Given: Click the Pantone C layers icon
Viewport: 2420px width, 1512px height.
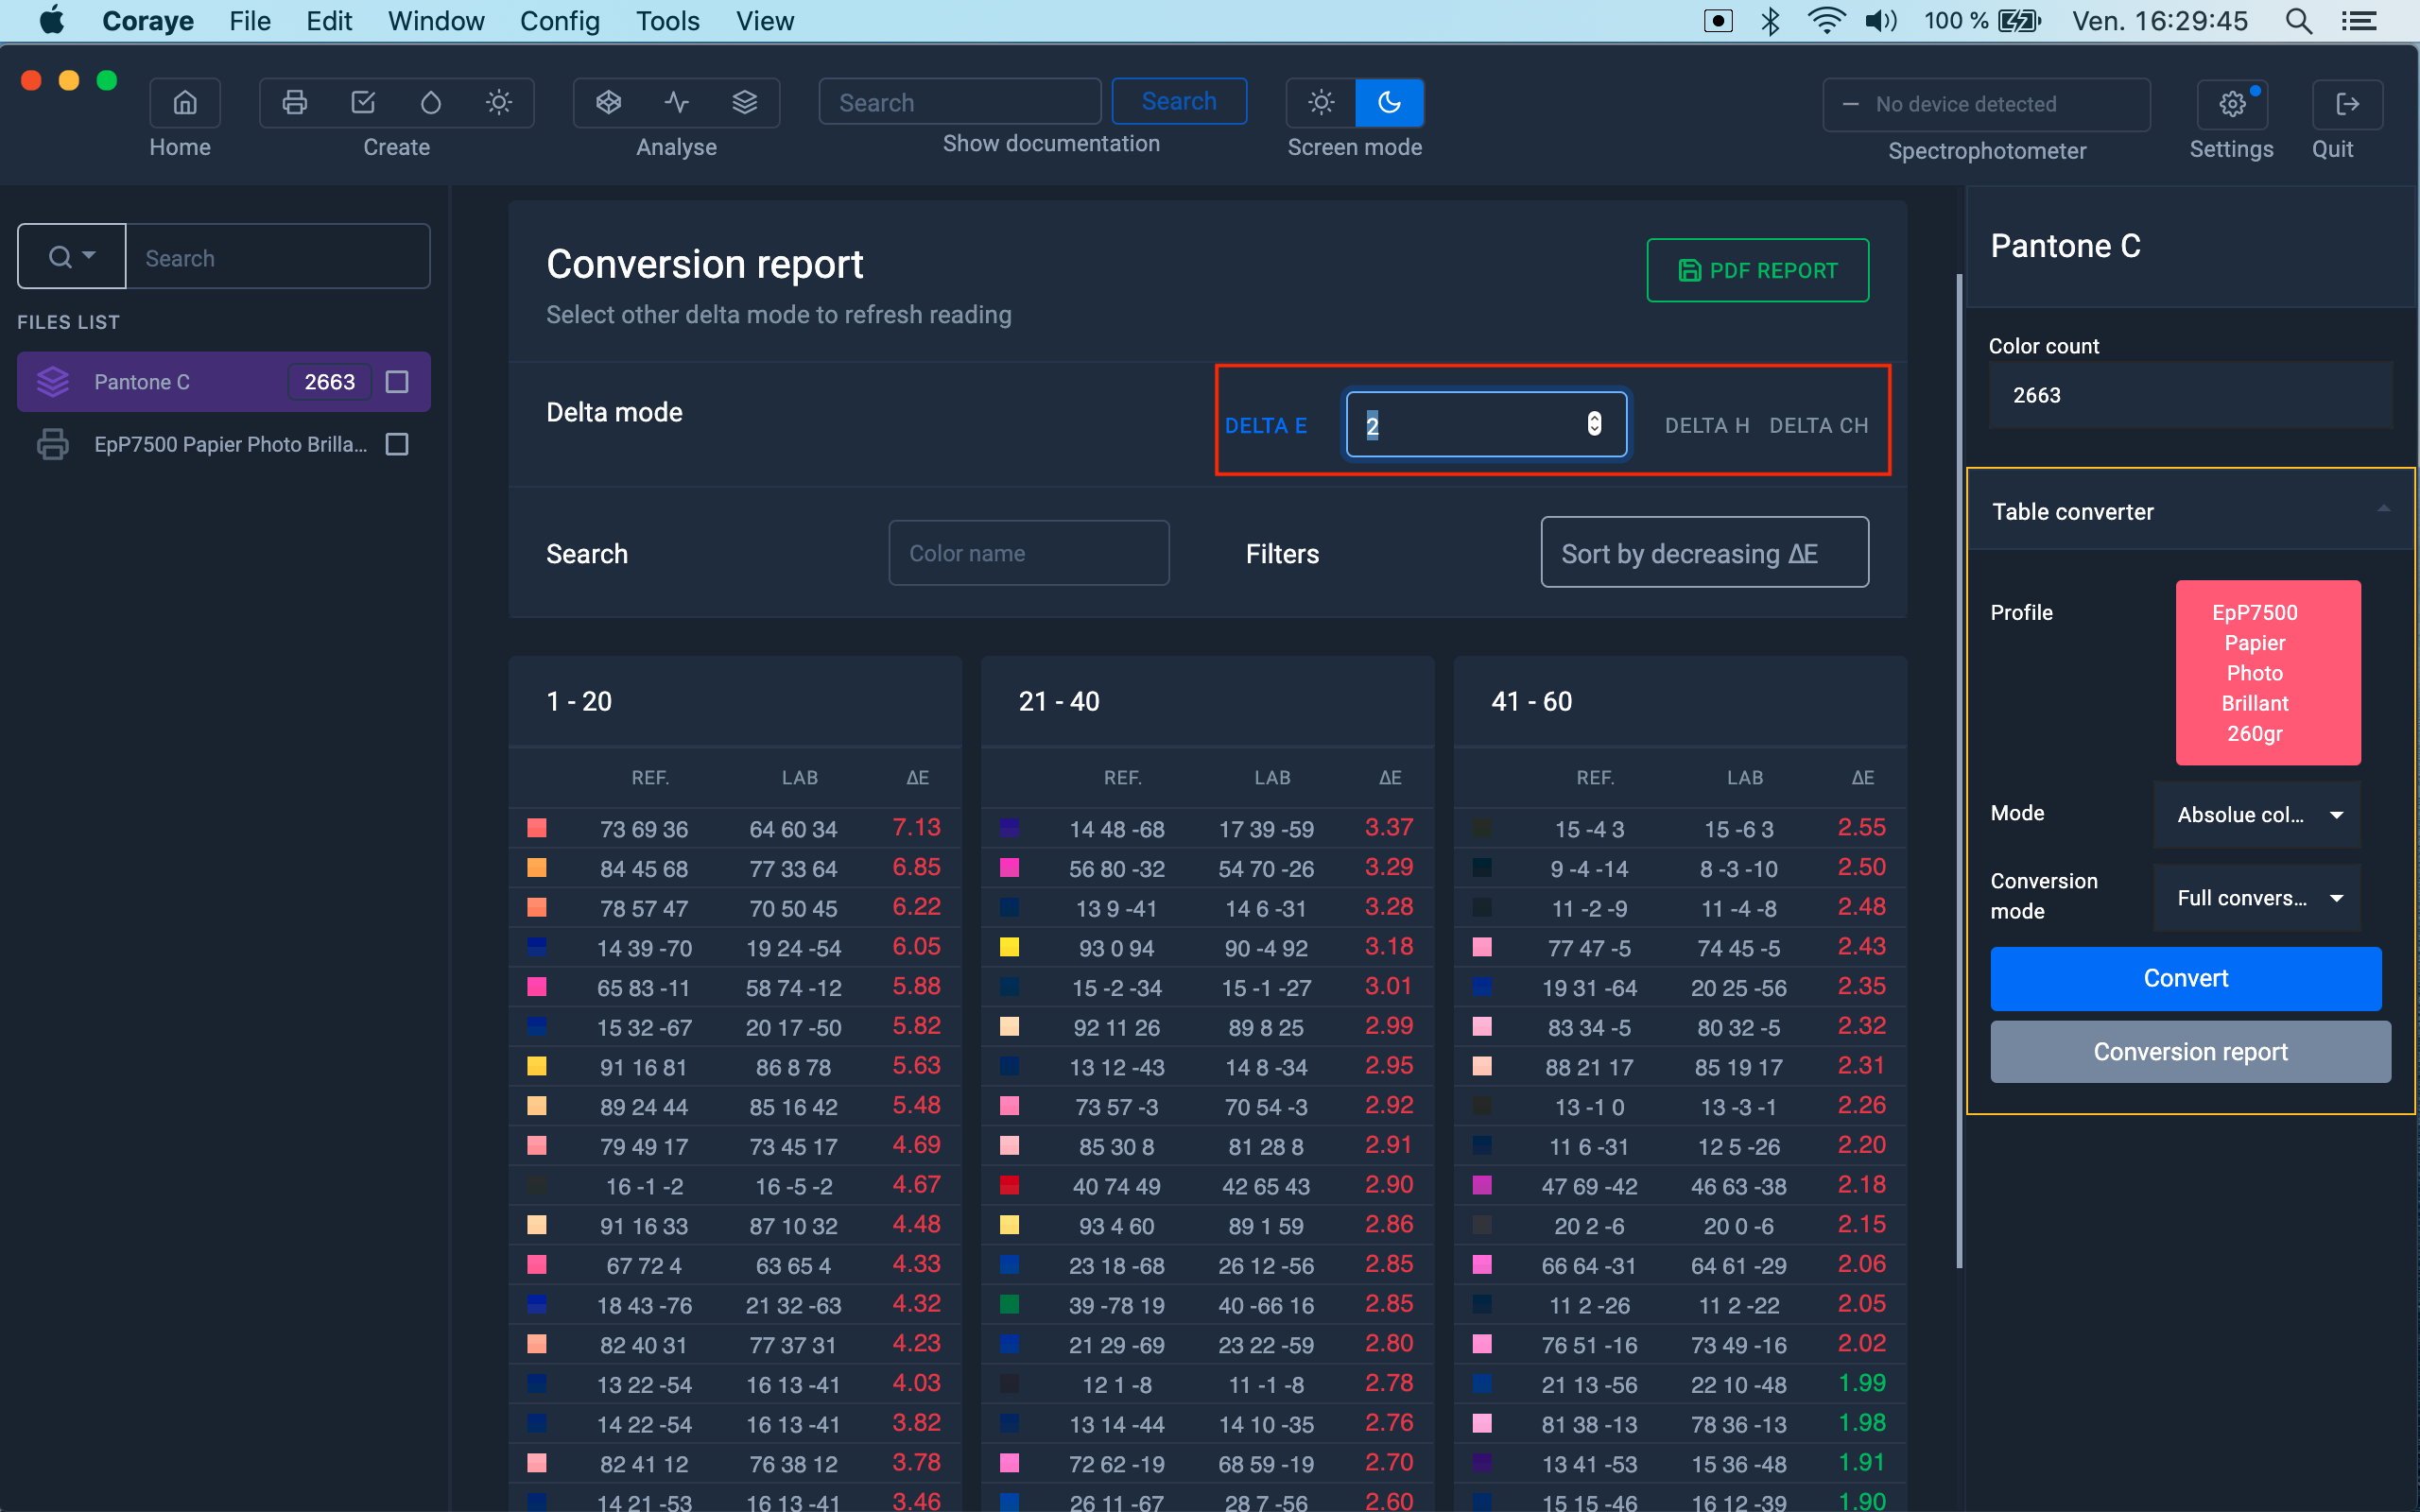Looking at the screenshot, I should coord(53,381).
